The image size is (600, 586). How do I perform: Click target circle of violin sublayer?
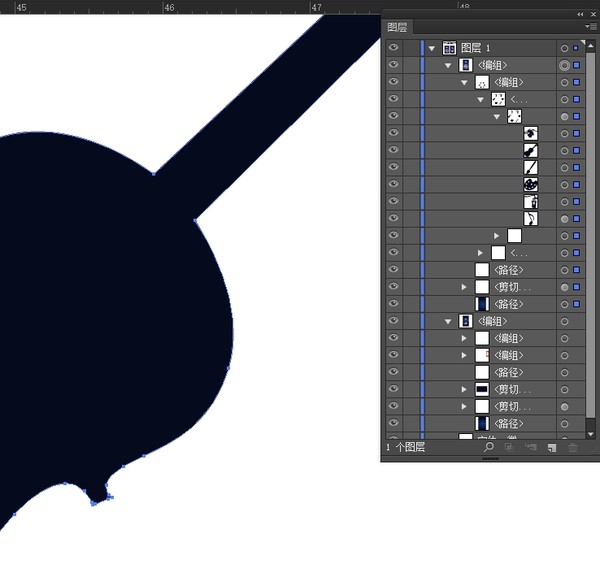click(x=564, y=151)
